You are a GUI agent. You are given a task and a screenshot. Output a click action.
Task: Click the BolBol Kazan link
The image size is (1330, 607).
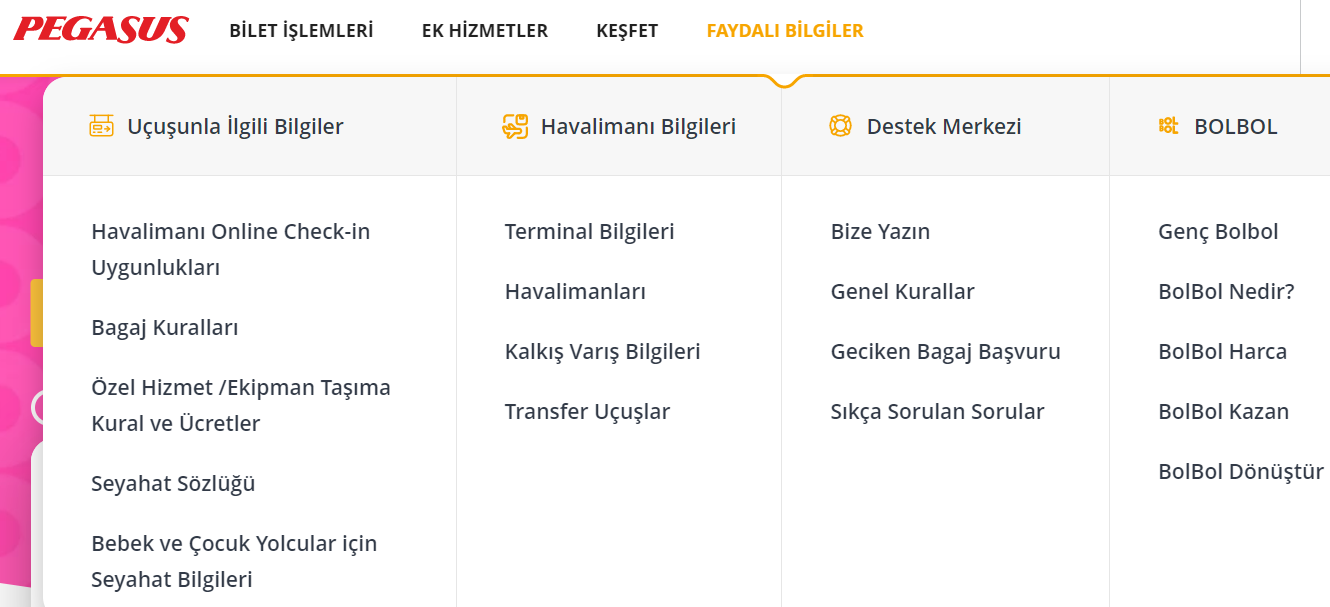pos(1223,412)
